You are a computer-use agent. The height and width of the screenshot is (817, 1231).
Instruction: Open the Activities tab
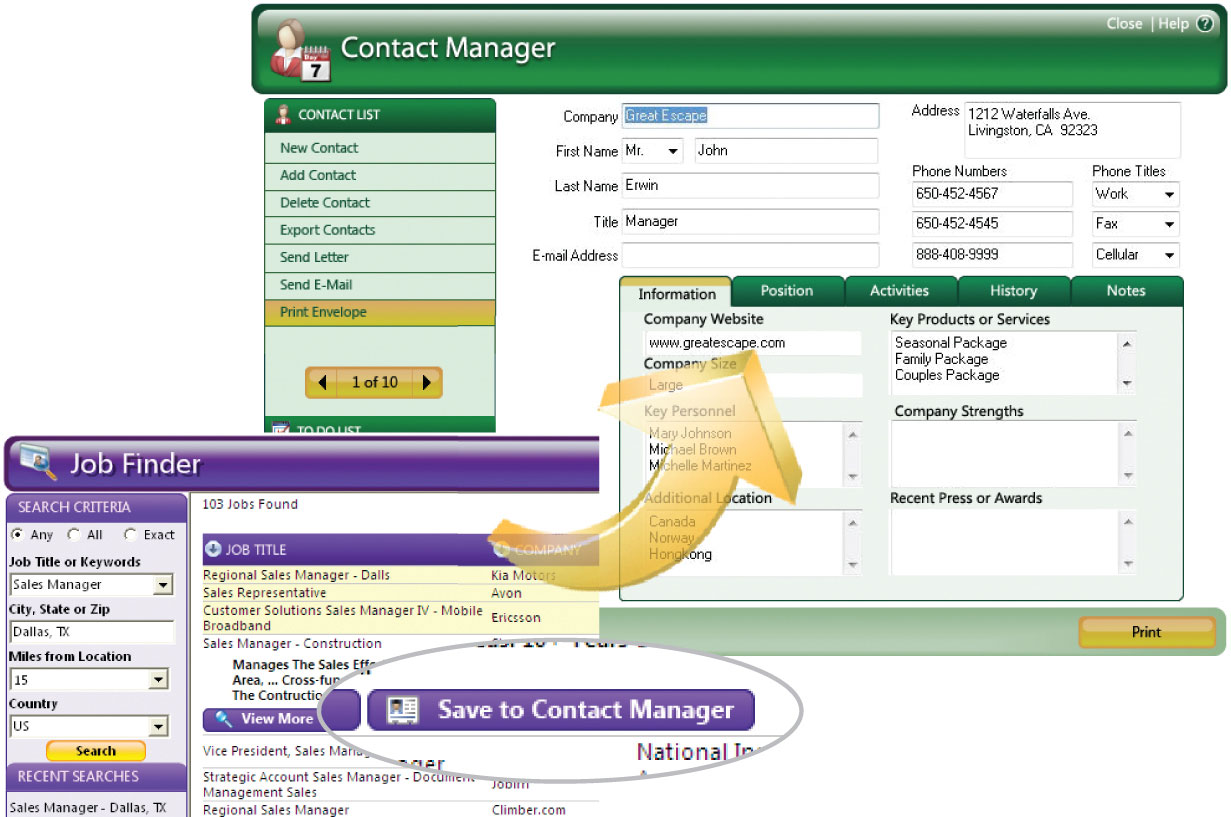[x=900, y=290]
